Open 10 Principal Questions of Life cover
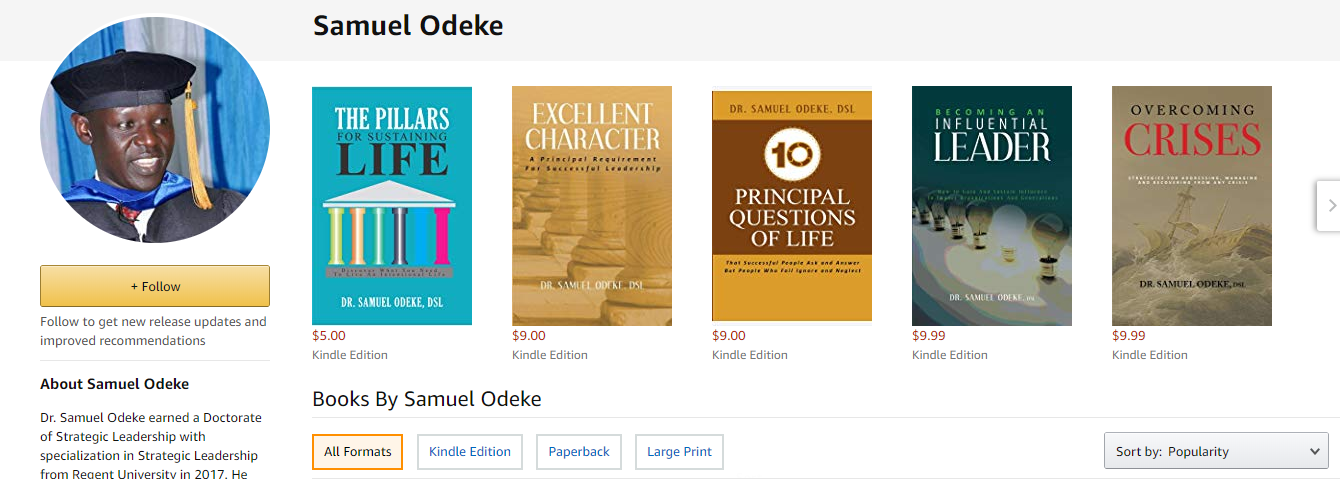The width and height of the screenshot is (1340, 479). [x=792, y=206]
